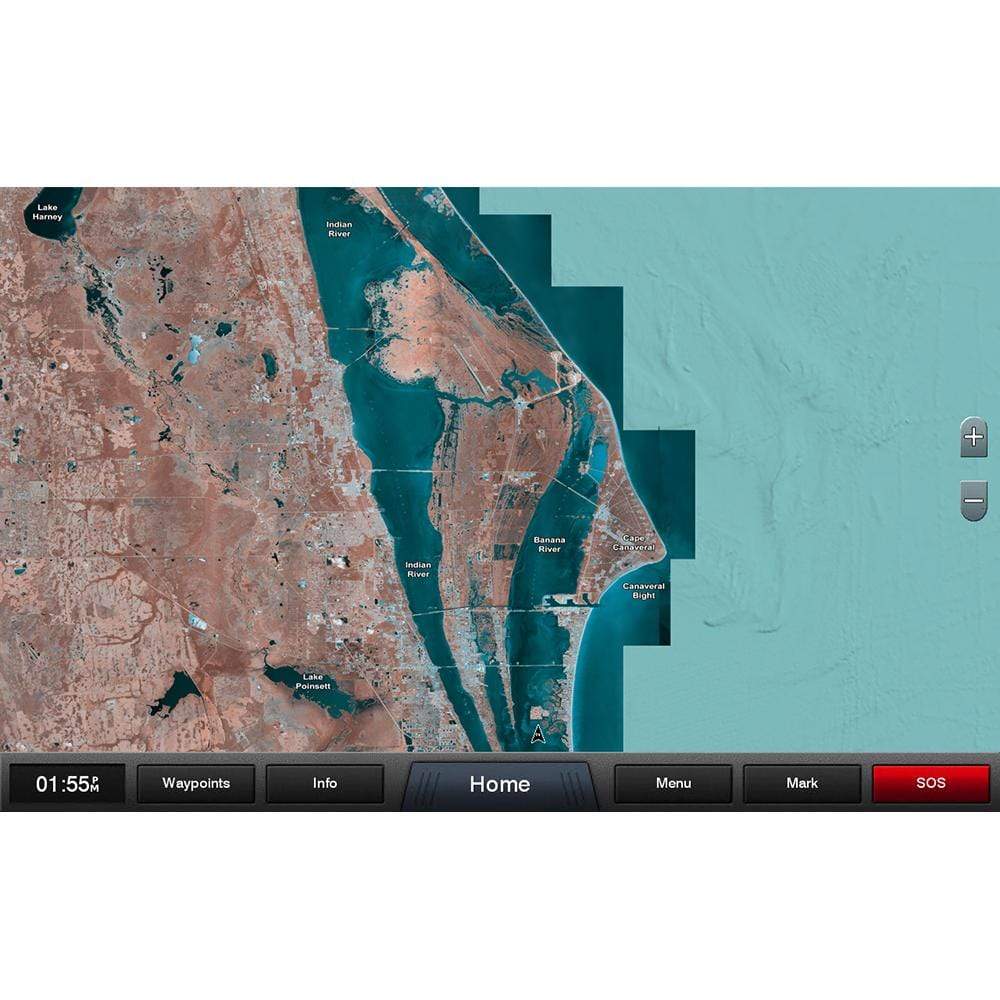Tap the Cape Canaveral label
The height and width of the screenshot is (1000, 1000).
coord(633,543)
